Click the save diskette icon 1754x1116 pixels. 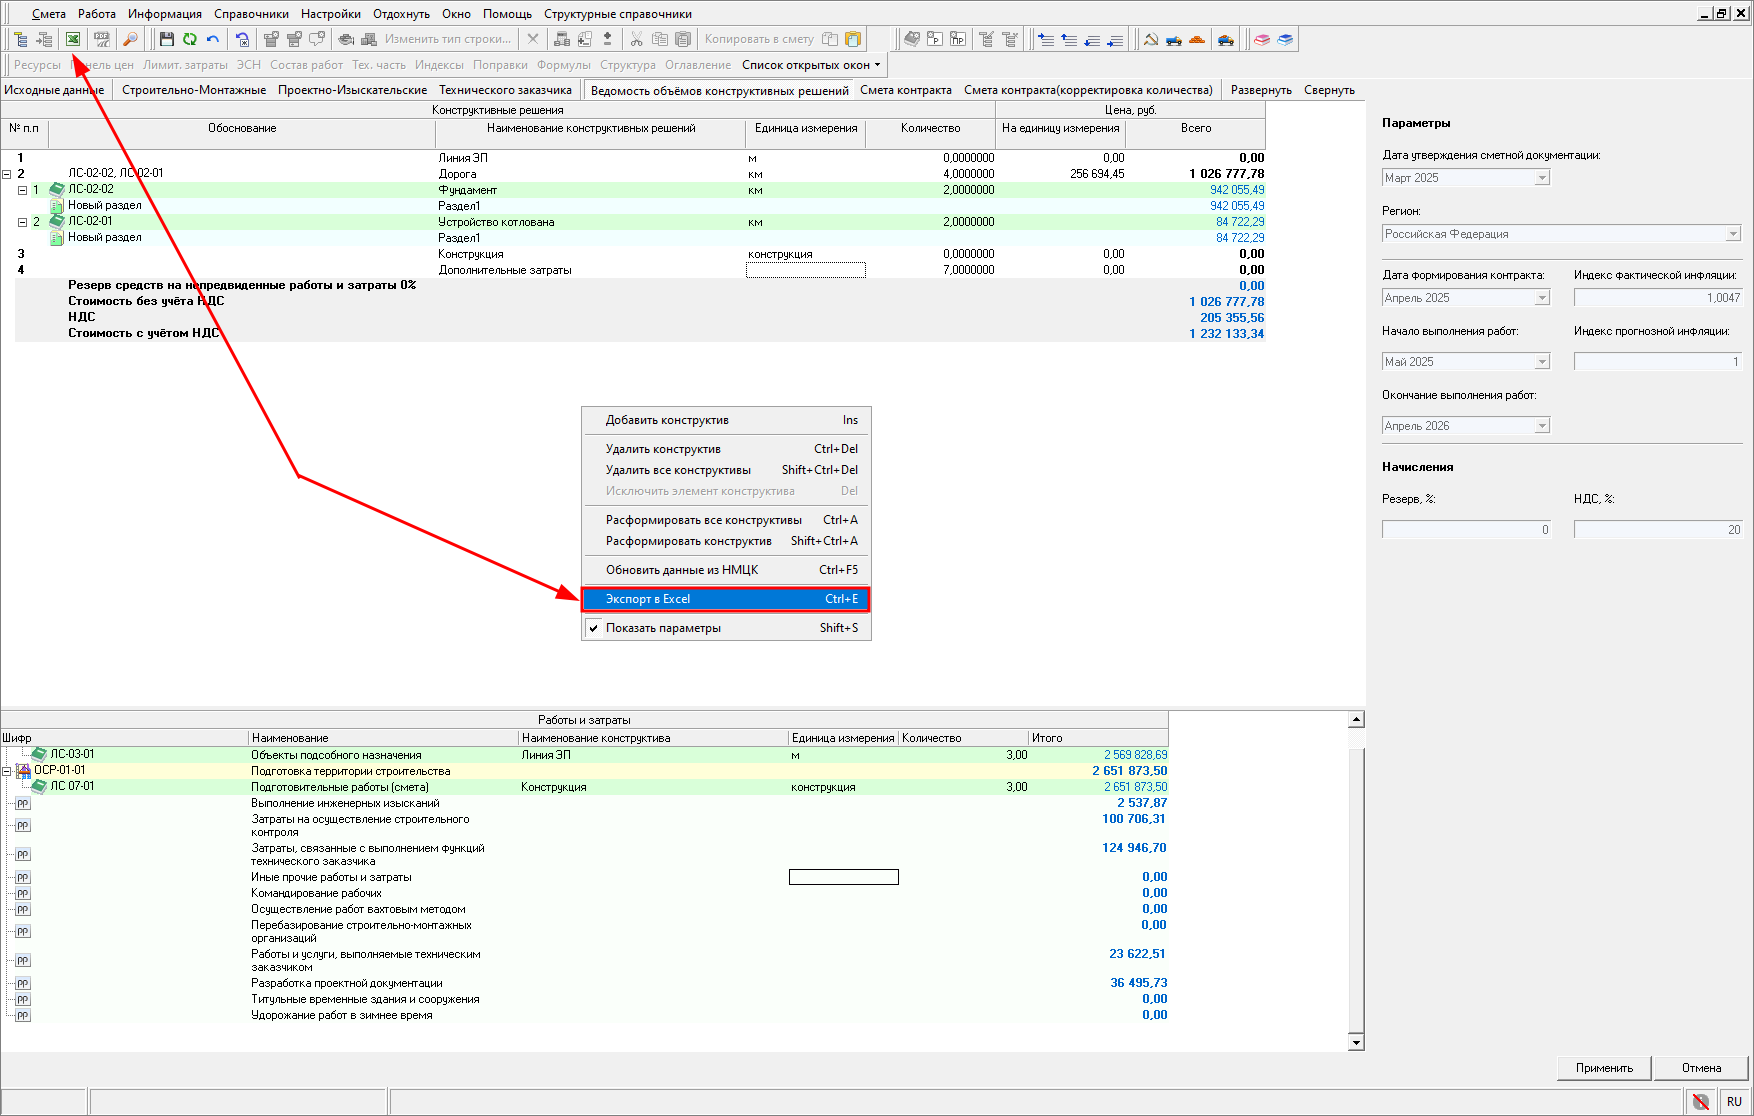click(167, 39)
